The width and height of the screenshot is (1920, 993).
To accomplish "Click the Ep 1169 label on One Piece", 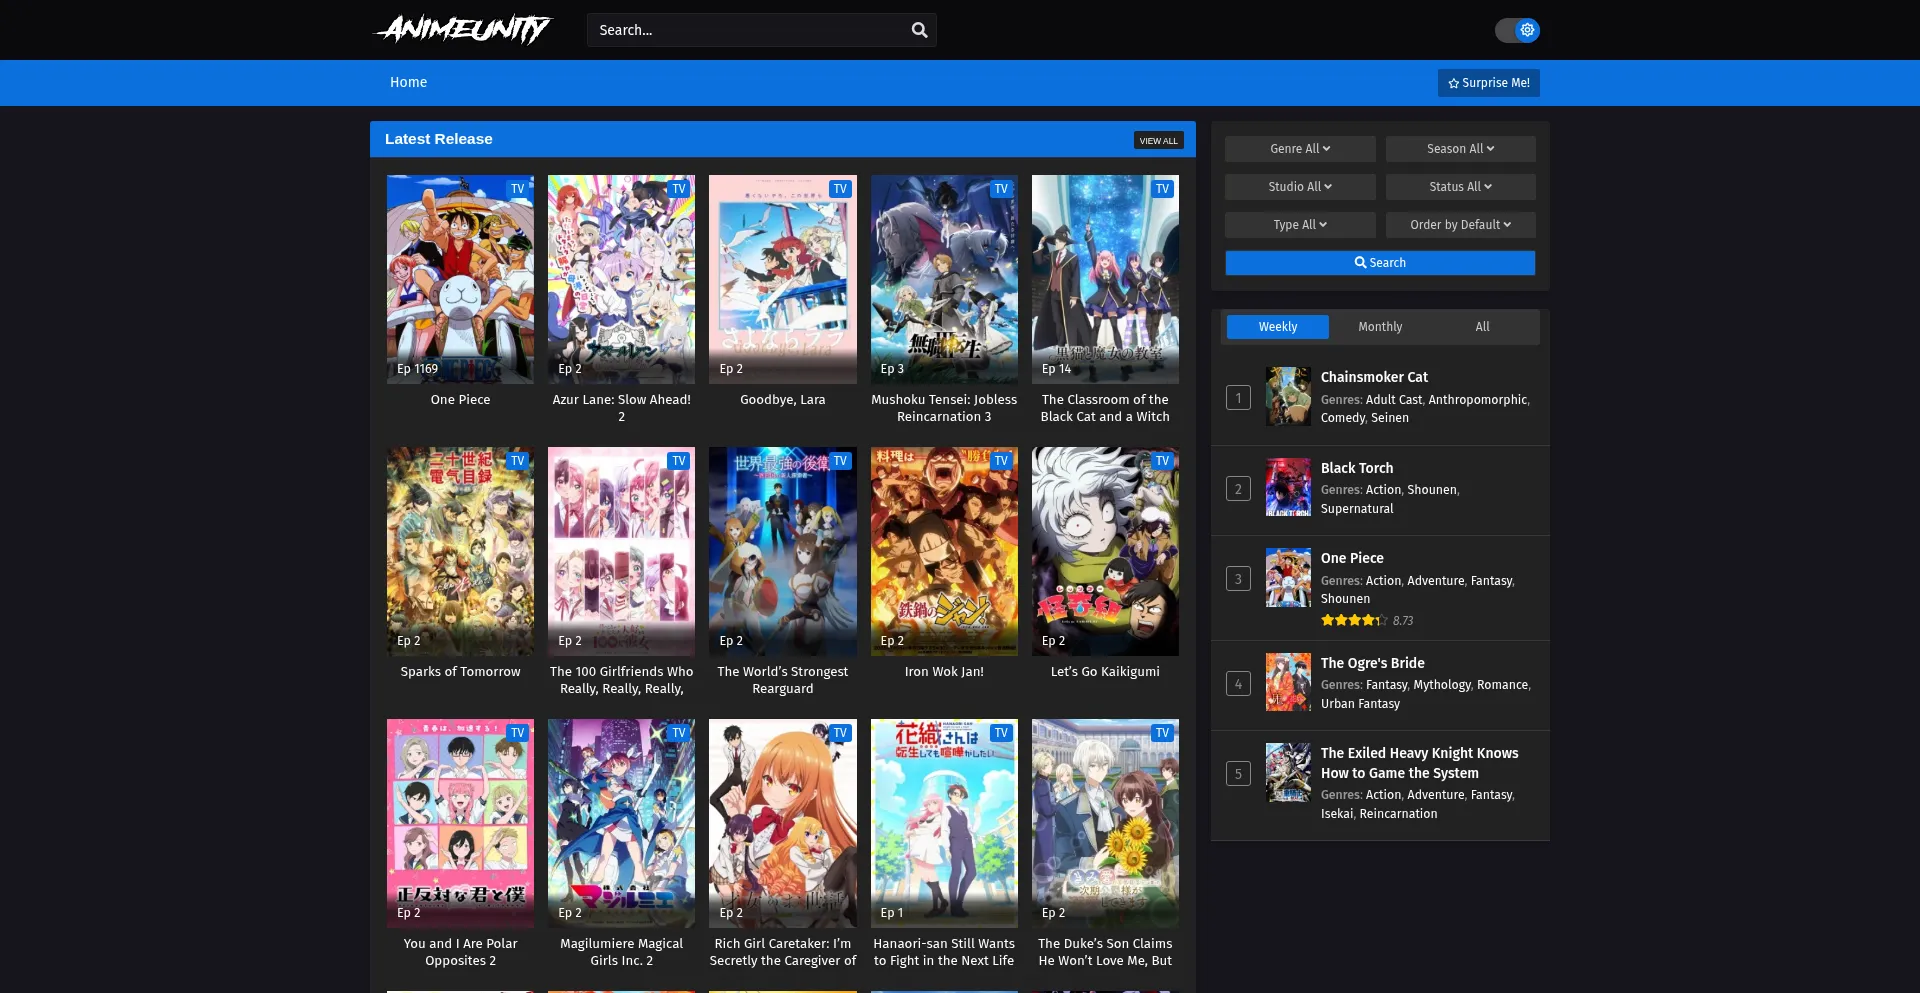I will [x=417, y=369].
